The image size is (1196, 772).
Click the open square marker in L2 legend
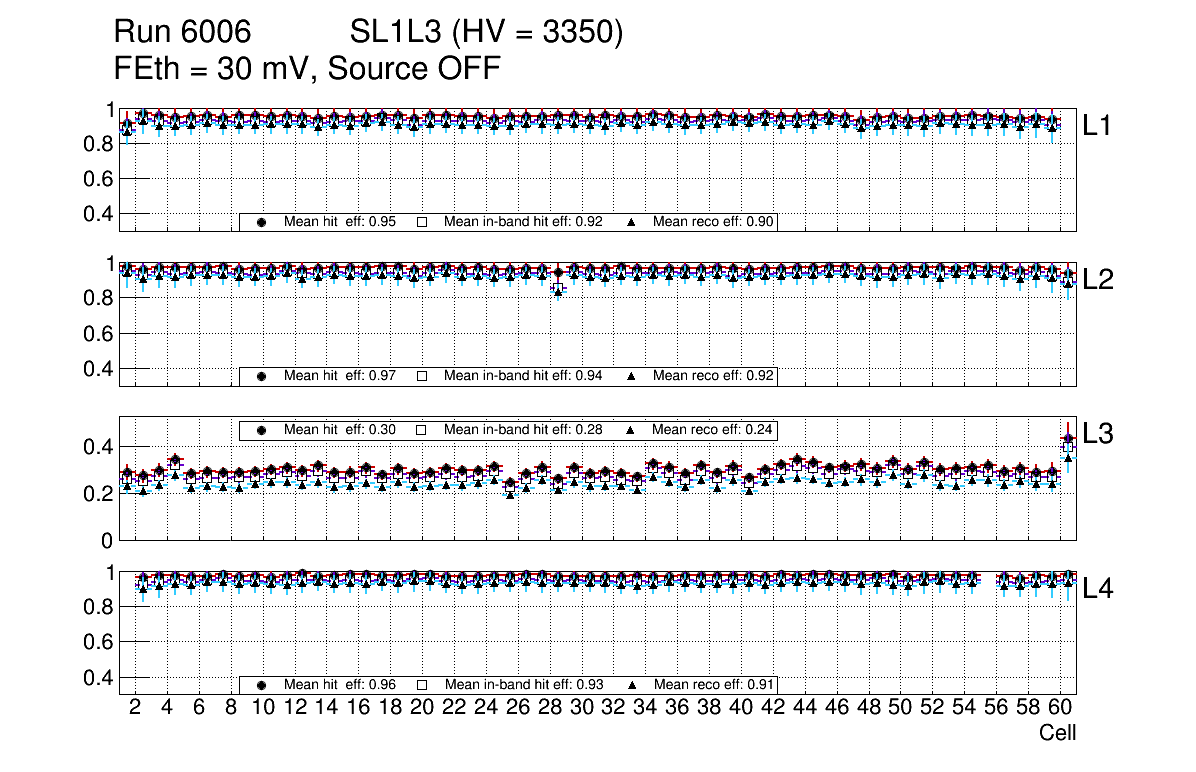[x=421, y=377]
